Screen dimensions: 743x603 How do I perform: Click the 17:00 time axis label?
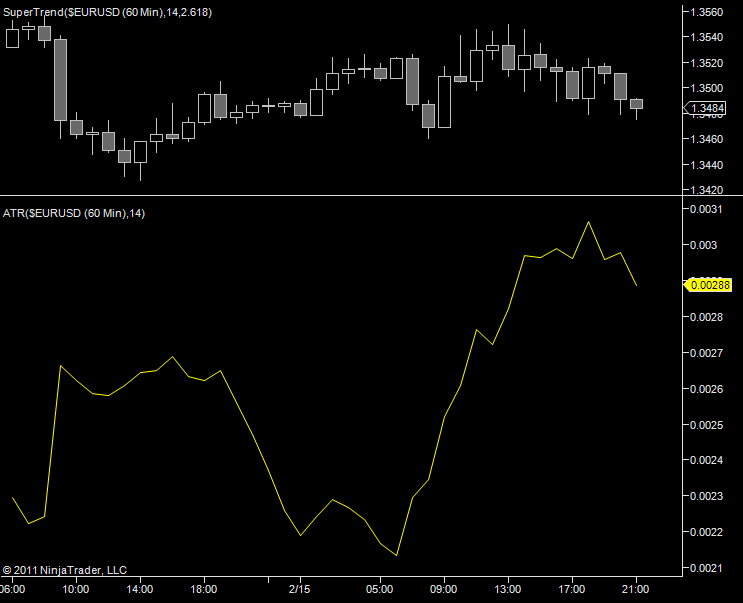click(x=571, y=589)
